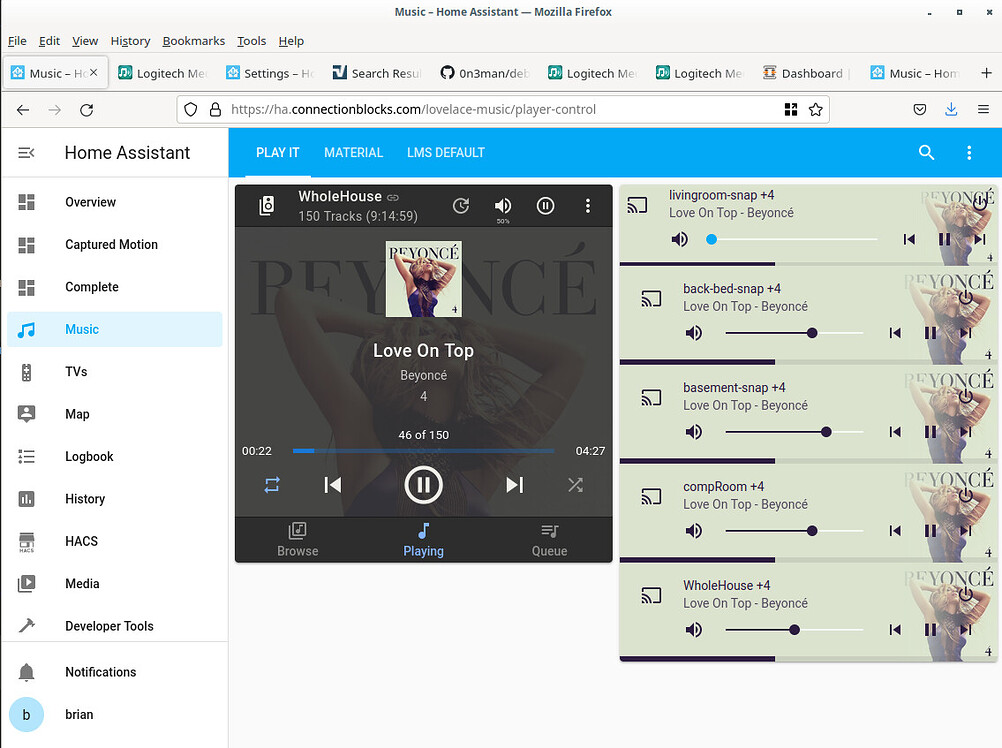Open the volume control in the WholeHouse player header

(x=504, y=206)
